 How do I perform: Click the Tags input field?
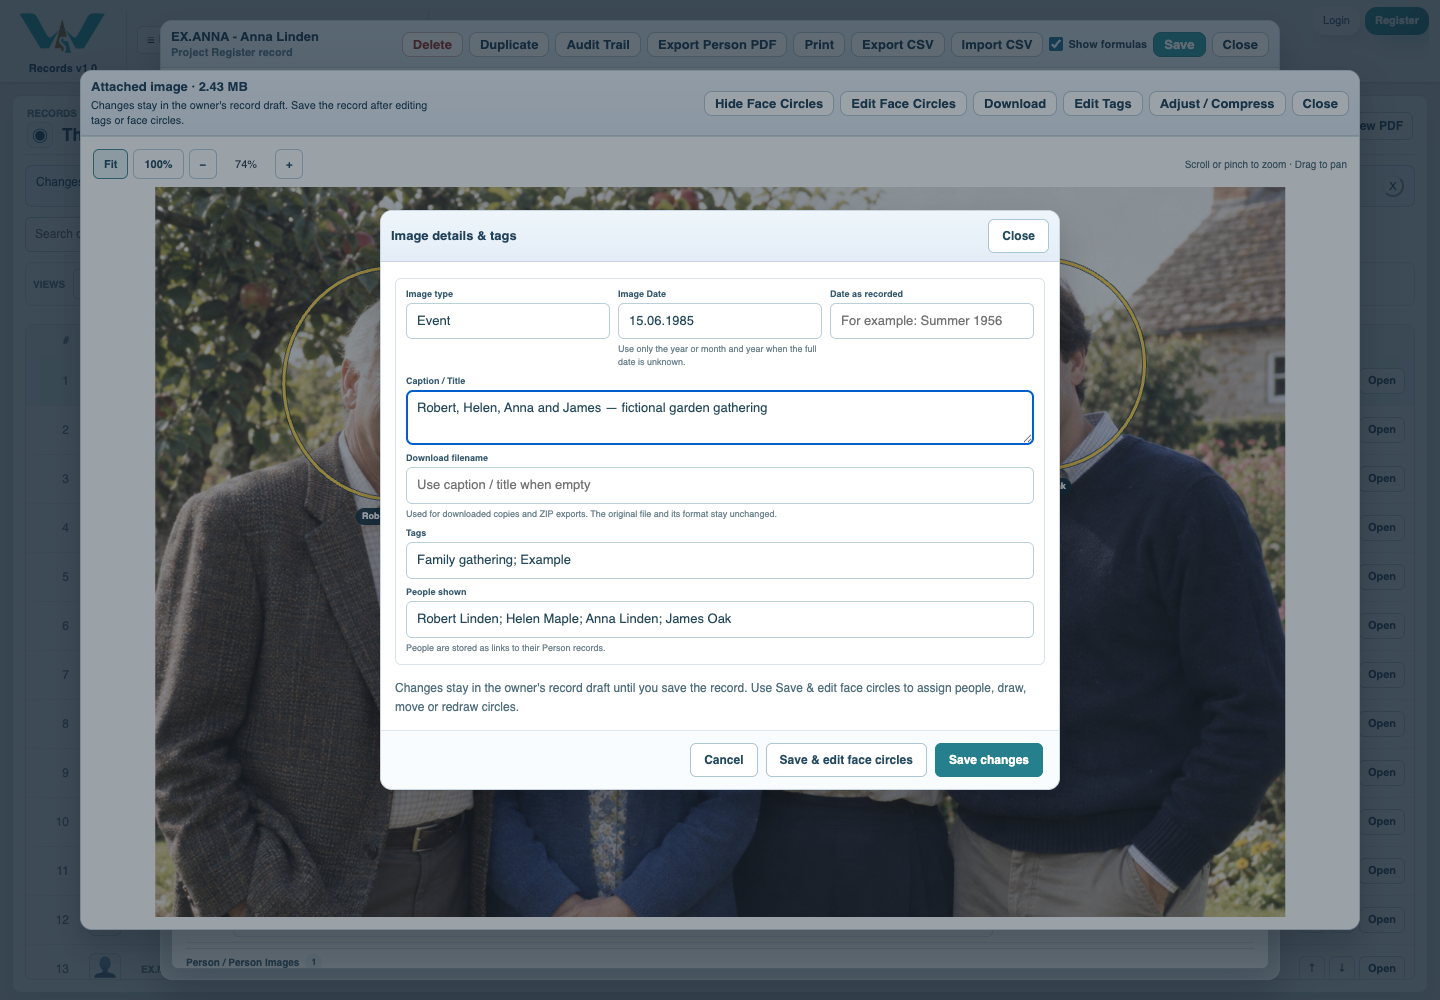coord(720,560)
